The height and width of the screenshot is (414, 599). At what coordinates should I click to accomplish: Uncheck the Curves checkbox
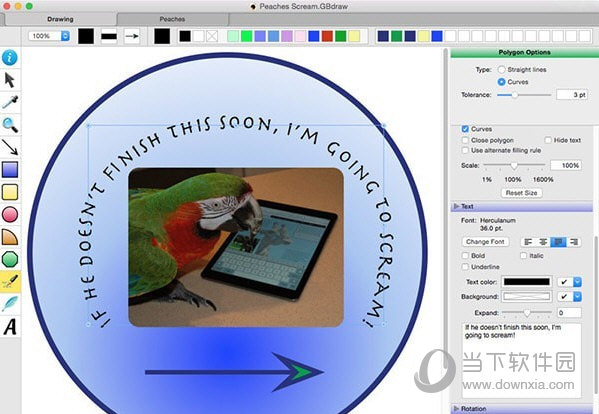[x=465, y=129]
